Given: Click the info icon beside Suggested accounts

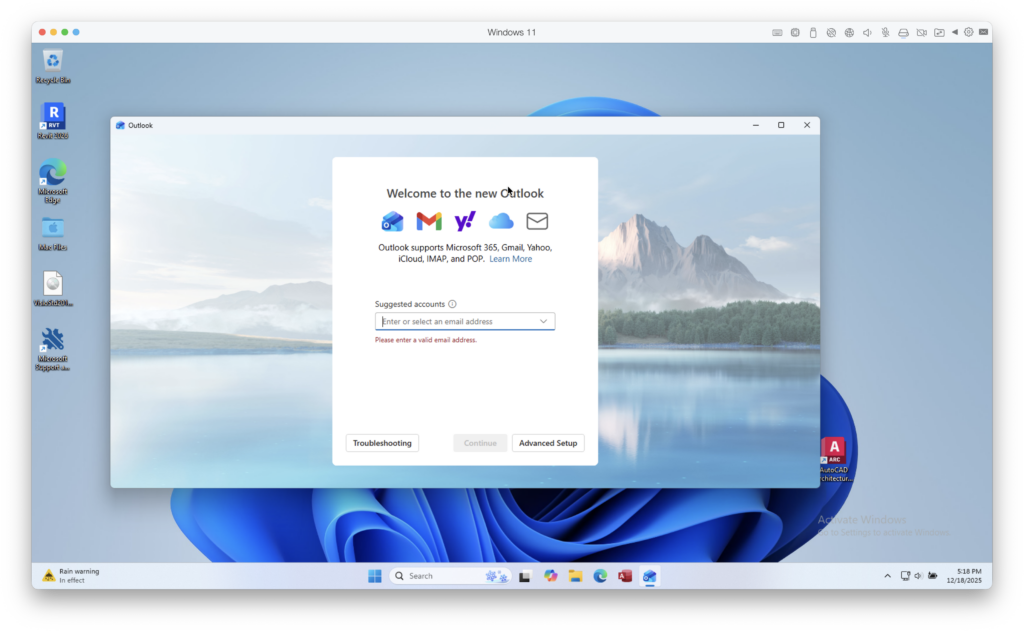Looking at the screenshot, I should 452,304.
